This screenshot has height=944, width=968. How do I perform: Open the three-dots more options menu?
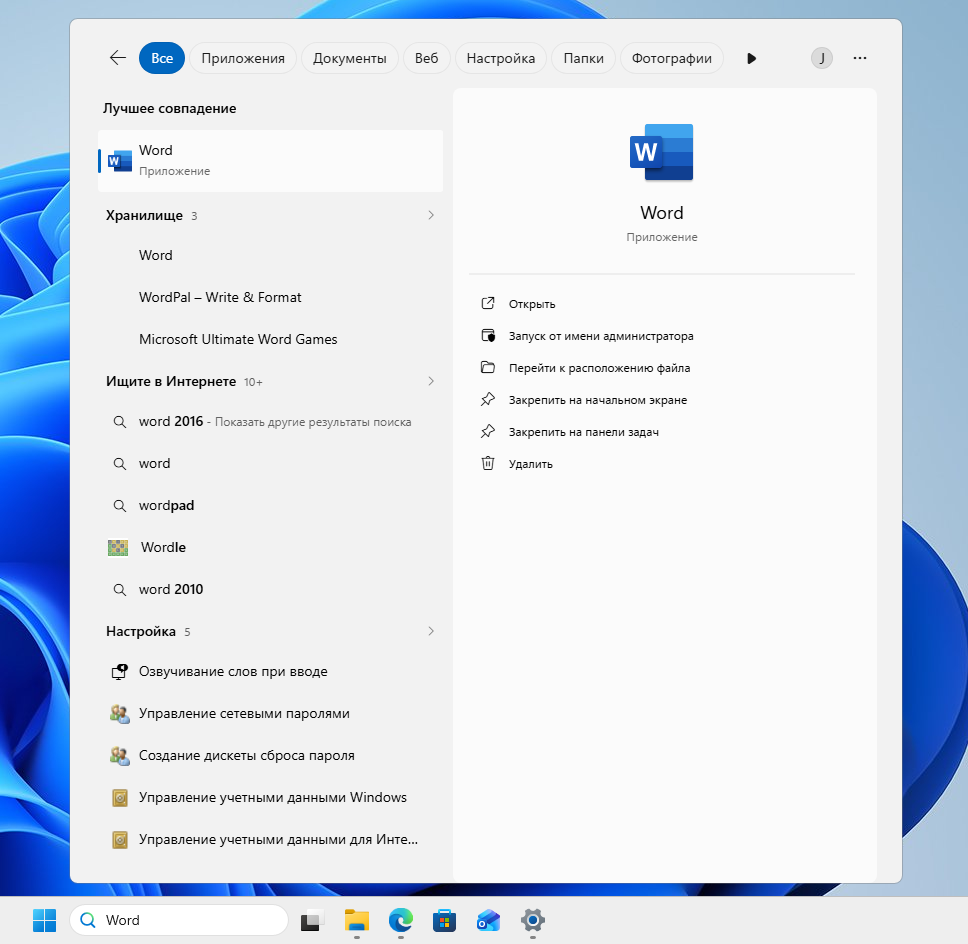point(859,58)
